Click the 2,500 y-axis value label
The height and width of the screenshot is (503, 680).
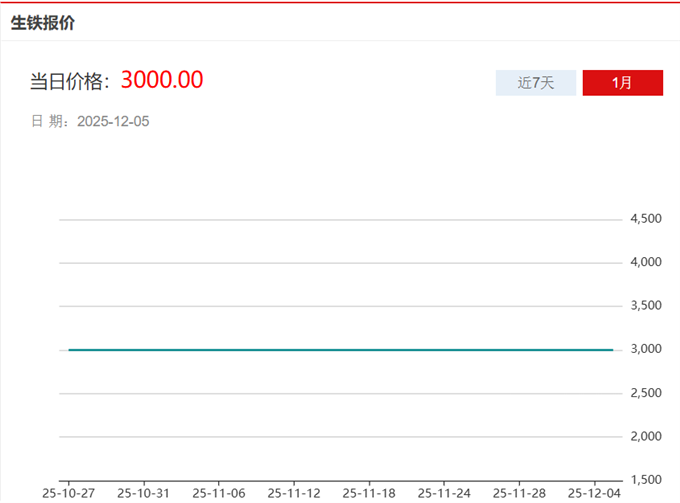click(x=646, y=393)
